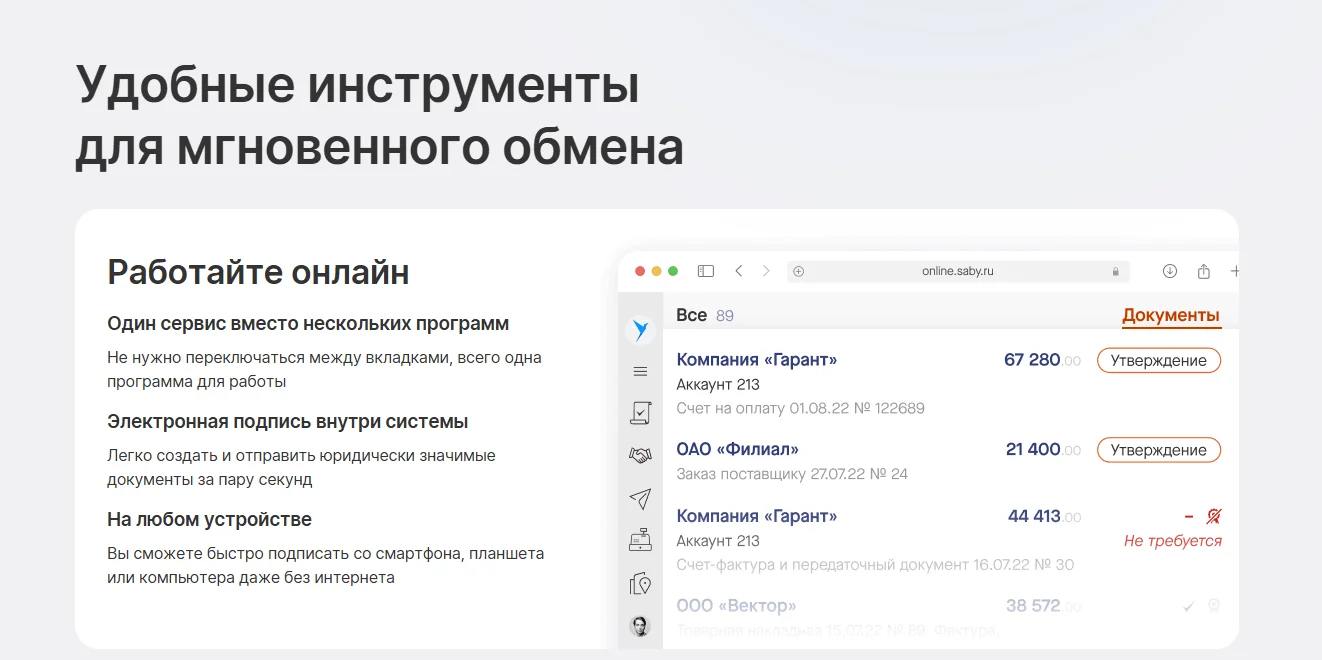The width and height of the screenshot is (1322, 660).
Task: Open Компания «Гарант» with Счет-фактура
Action: pyautogui.click(x=757, y=516)
